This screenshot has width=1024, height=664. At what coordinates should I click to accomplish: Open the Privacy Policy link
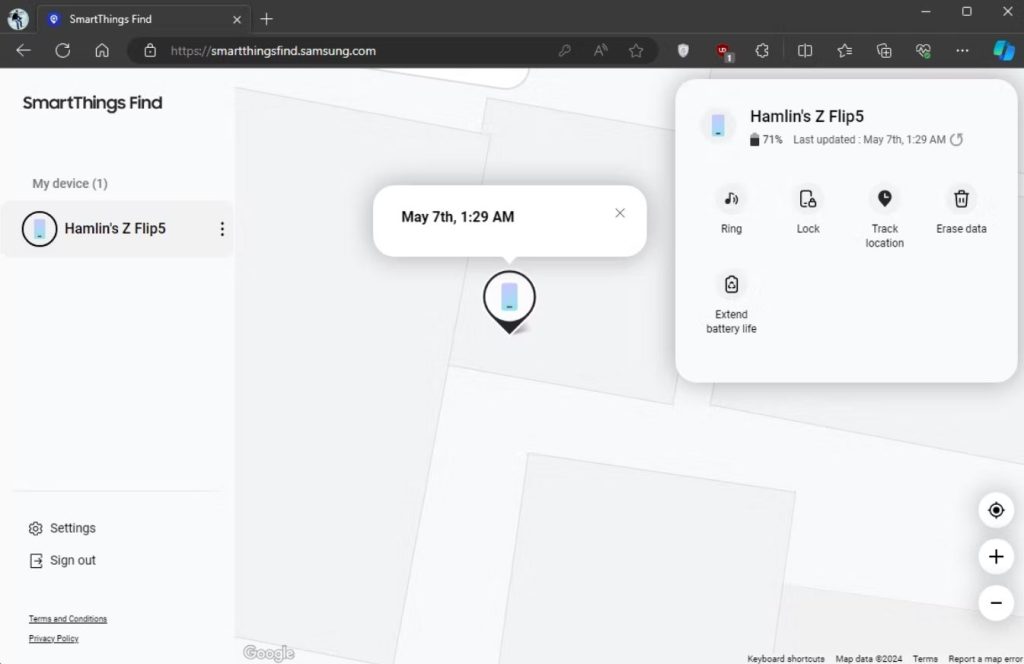[x=54, y=638]
